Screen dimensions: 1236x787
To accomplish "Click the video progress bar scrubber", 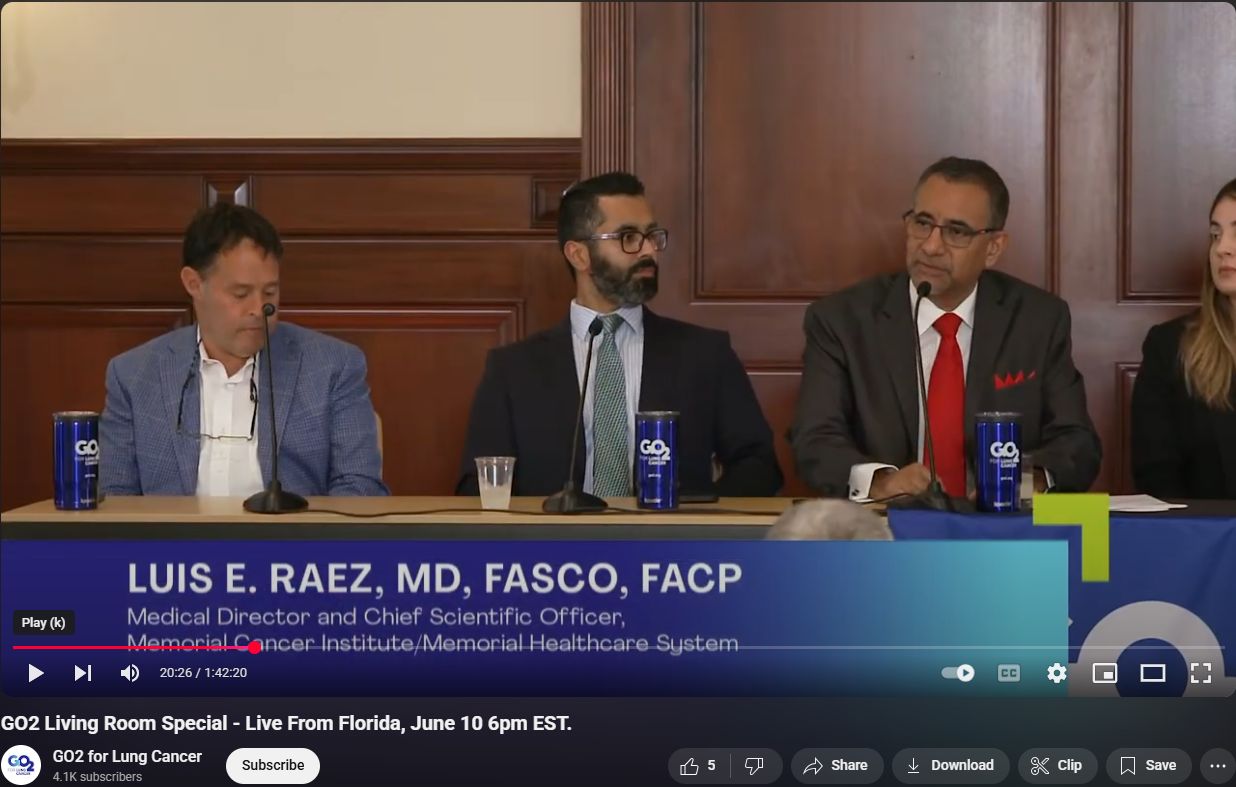I will (255, 647).
